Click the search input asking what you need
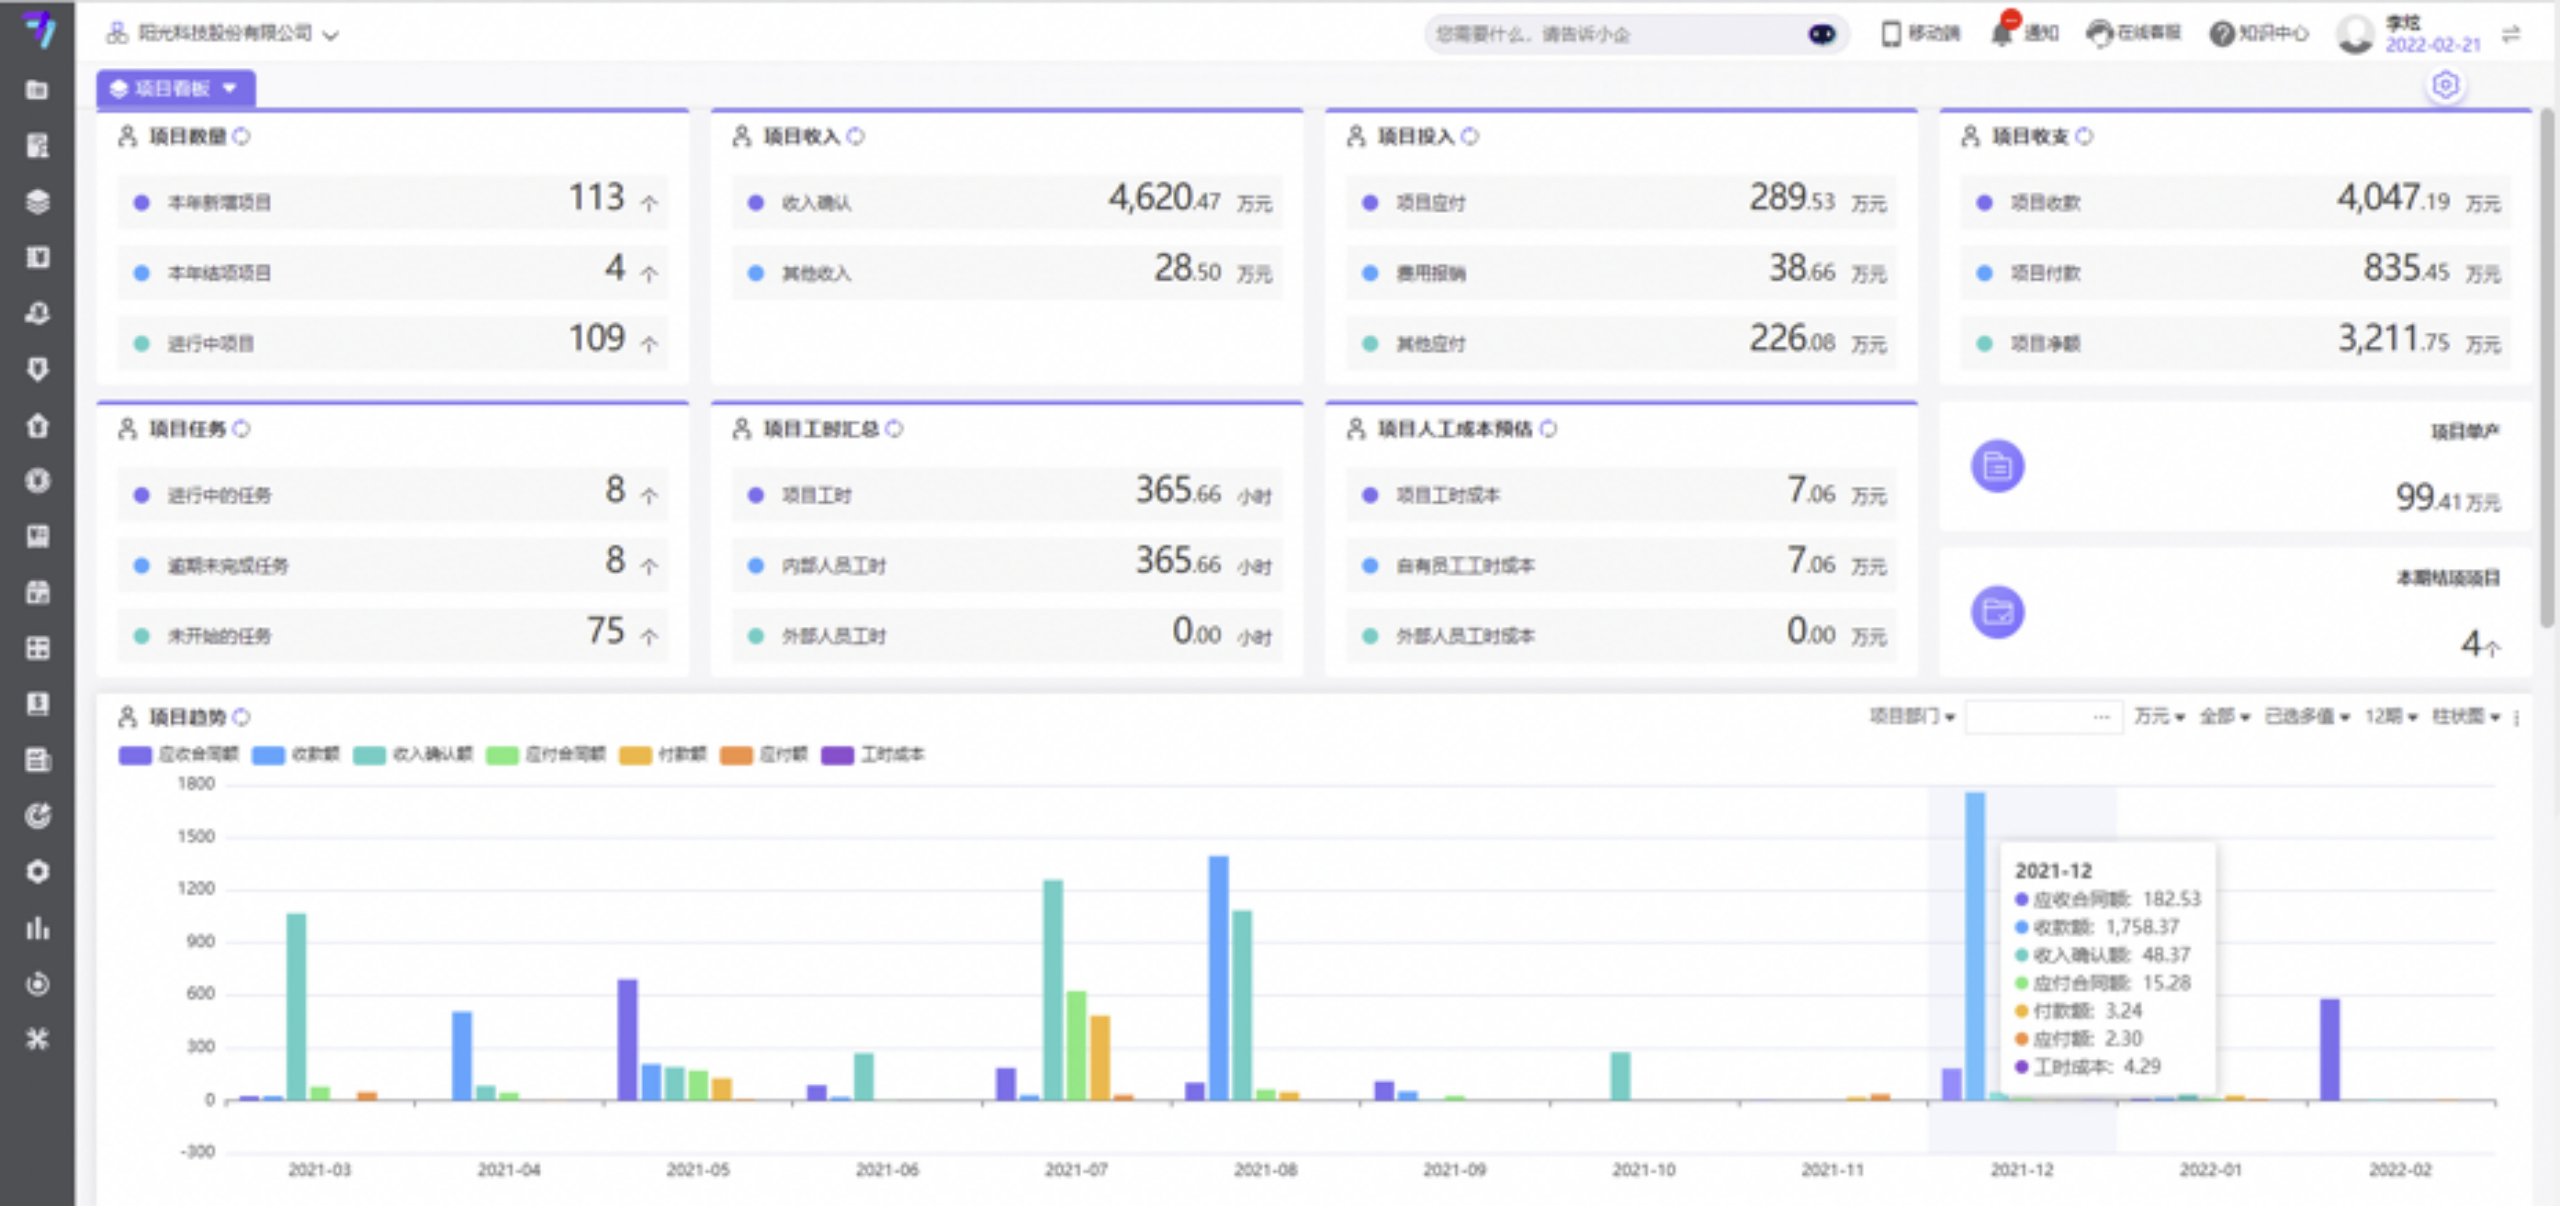 [1610, 34]
